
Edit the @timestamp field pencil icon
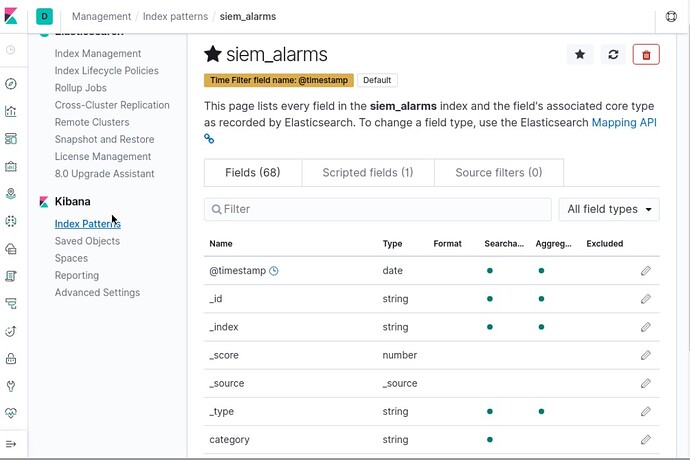tap(646, 271)
